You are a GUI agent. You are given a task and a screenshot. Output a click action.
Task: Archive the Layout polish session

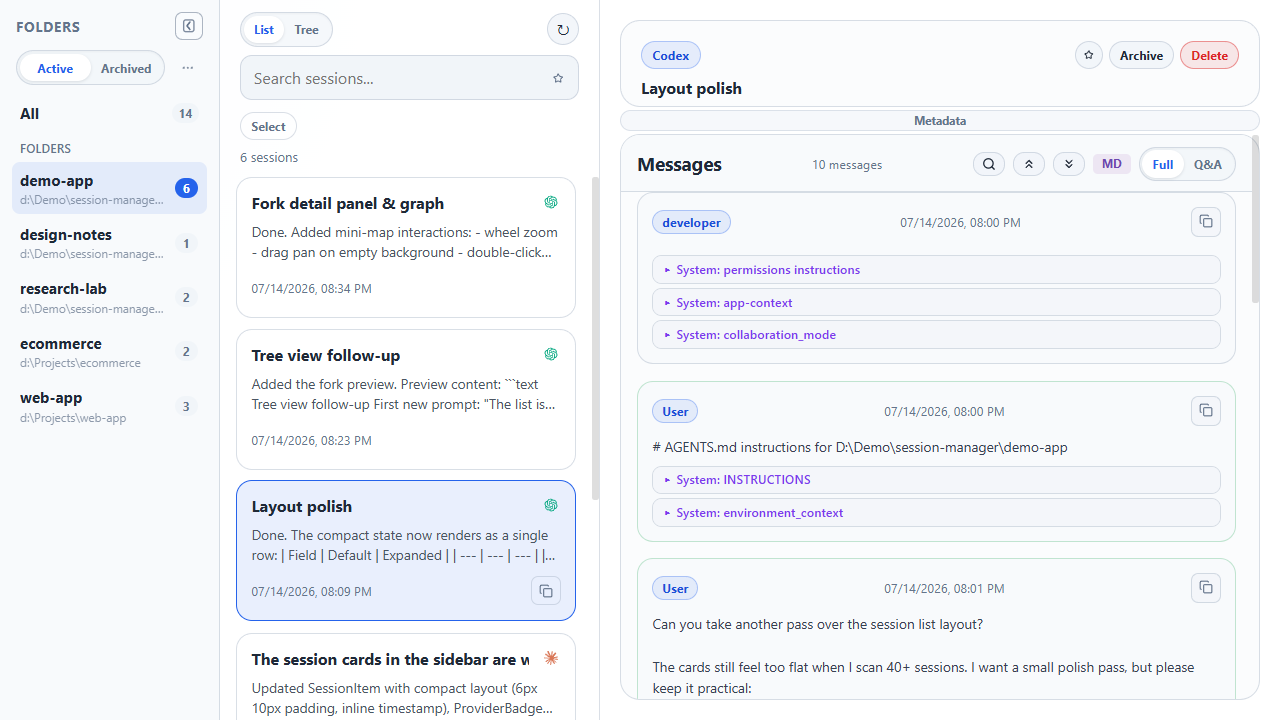pyautogui.click(x=1141, y=56)
